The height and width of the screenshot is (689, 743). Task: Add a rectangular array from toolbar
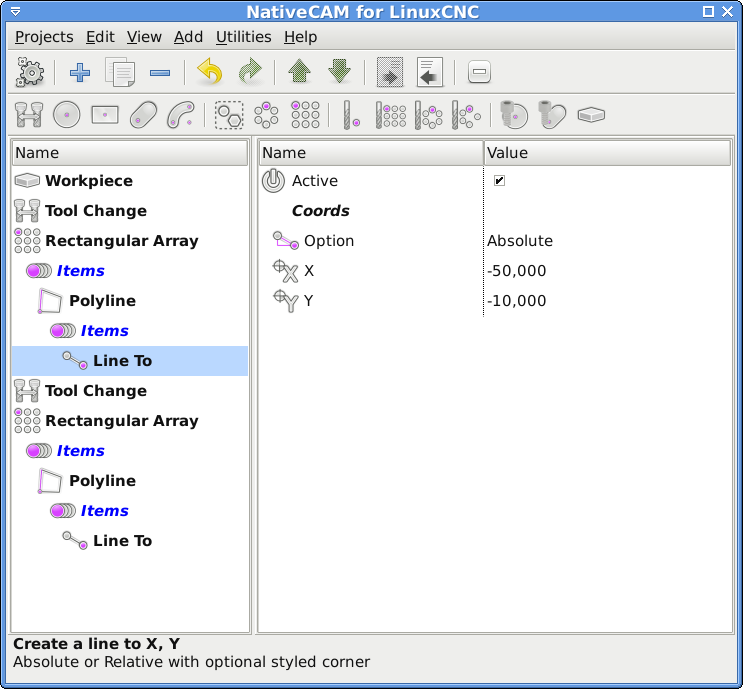(x=305, y=115)
